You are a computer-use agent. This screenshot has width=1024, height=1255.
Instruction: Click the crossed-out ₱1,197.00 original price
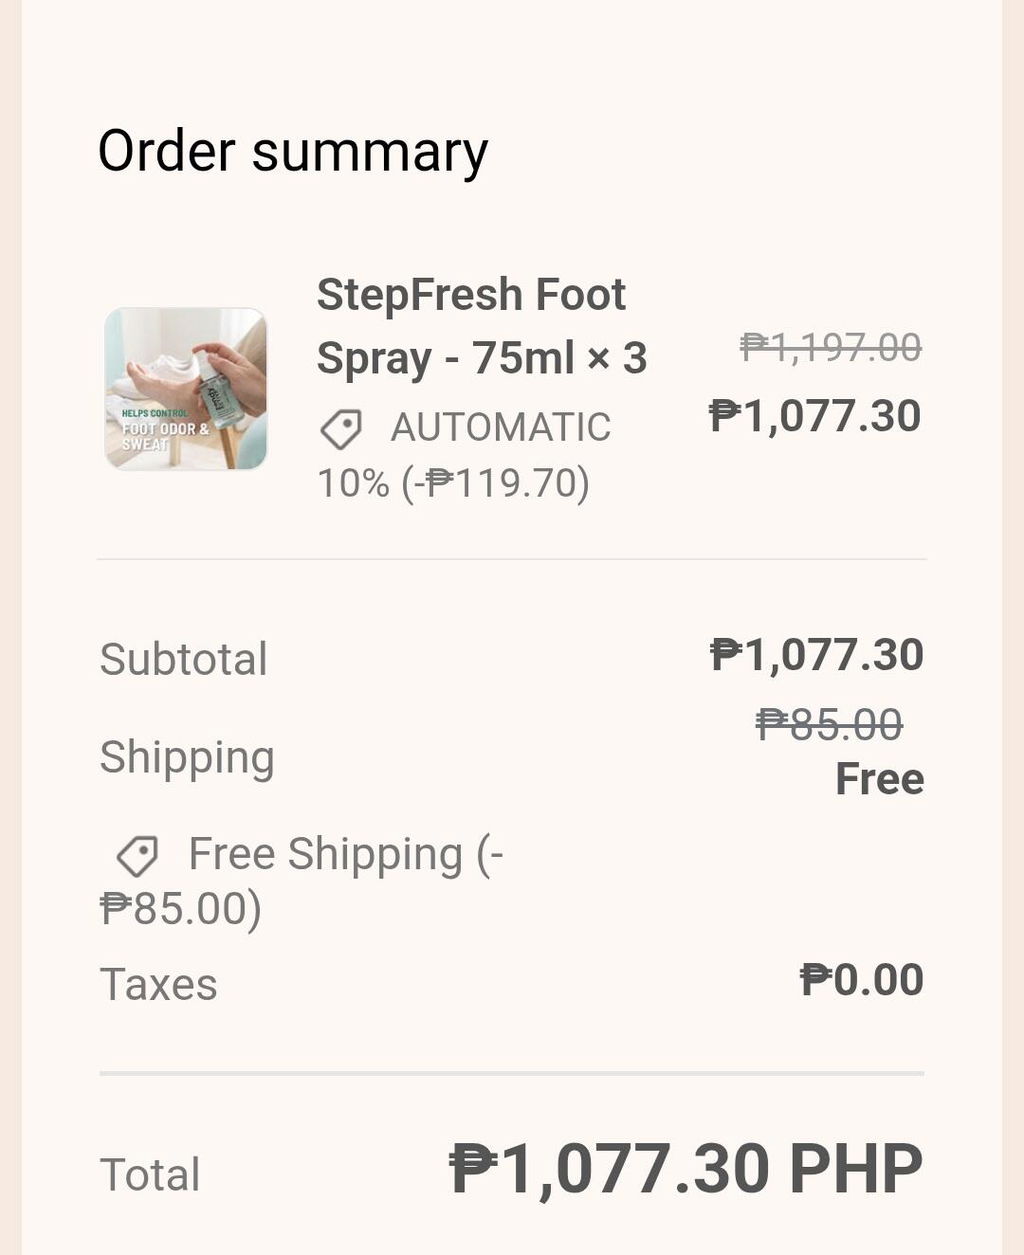click(830, 348)
